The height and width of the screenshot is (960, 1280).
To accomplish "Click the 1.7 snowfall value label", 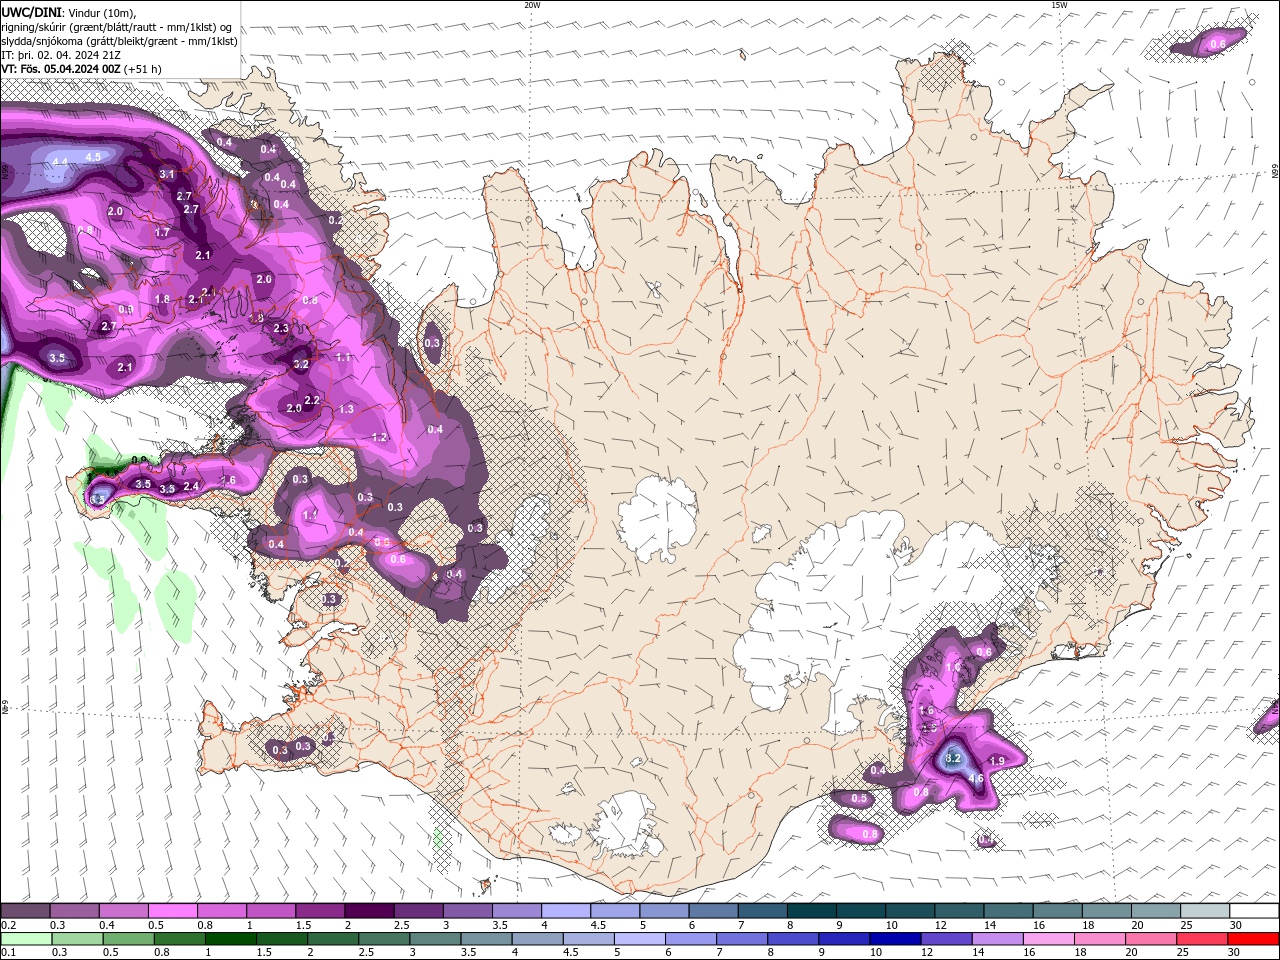I will (162, 232).
